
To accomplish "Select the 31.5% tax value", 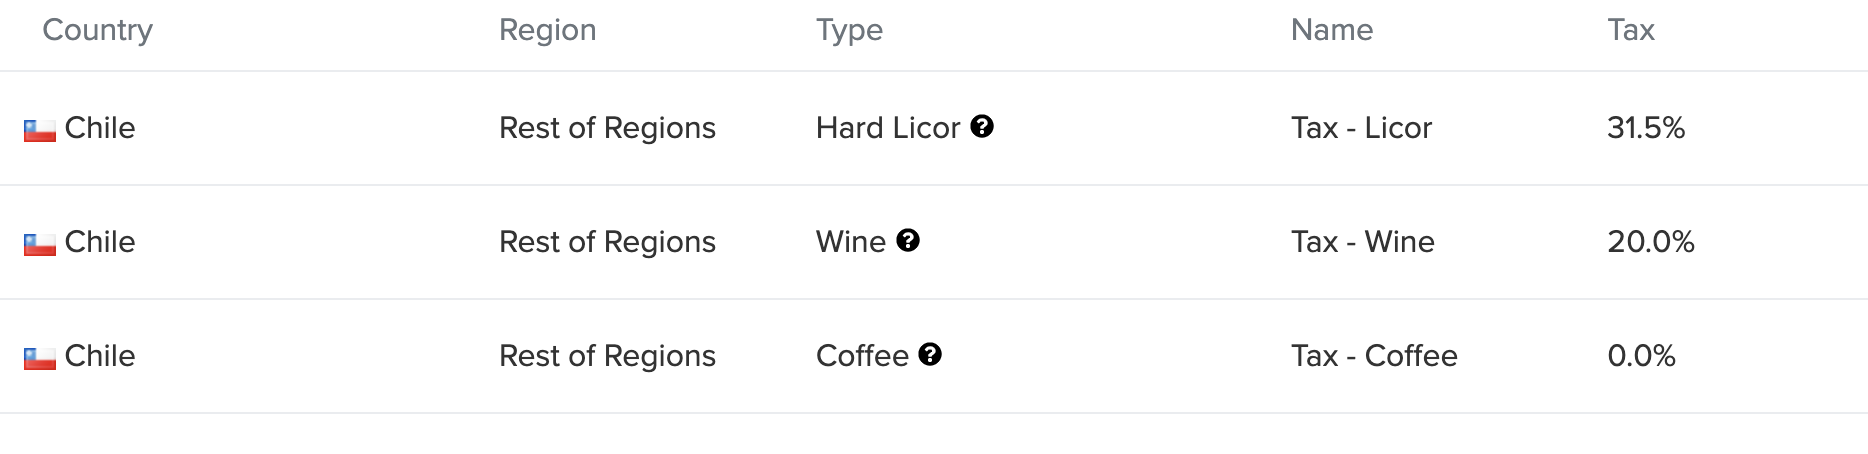I will [x=1646, y=128].
